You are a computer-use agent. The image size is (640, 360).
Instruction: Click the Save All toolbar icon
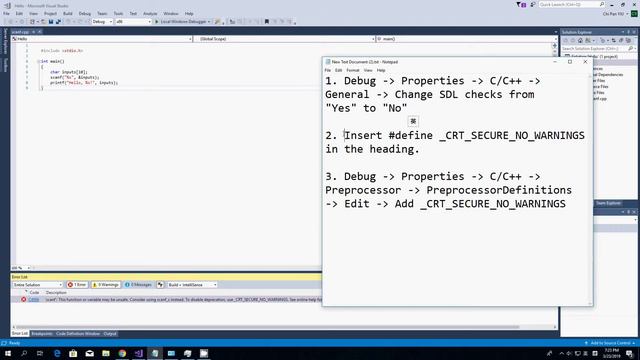click(x=58, y=22)
